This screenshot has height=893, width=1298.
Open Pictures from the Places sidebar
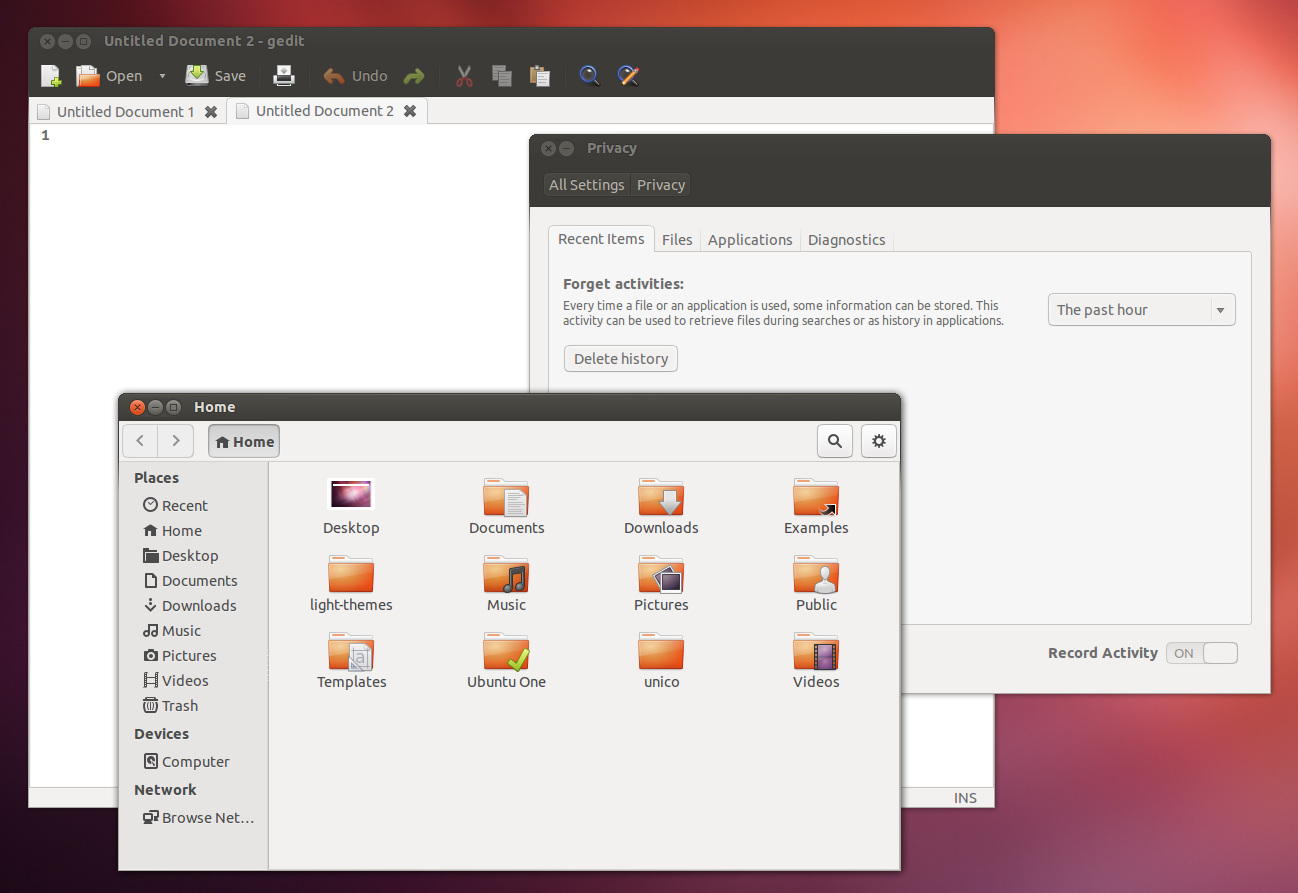[x=194, y=656]
